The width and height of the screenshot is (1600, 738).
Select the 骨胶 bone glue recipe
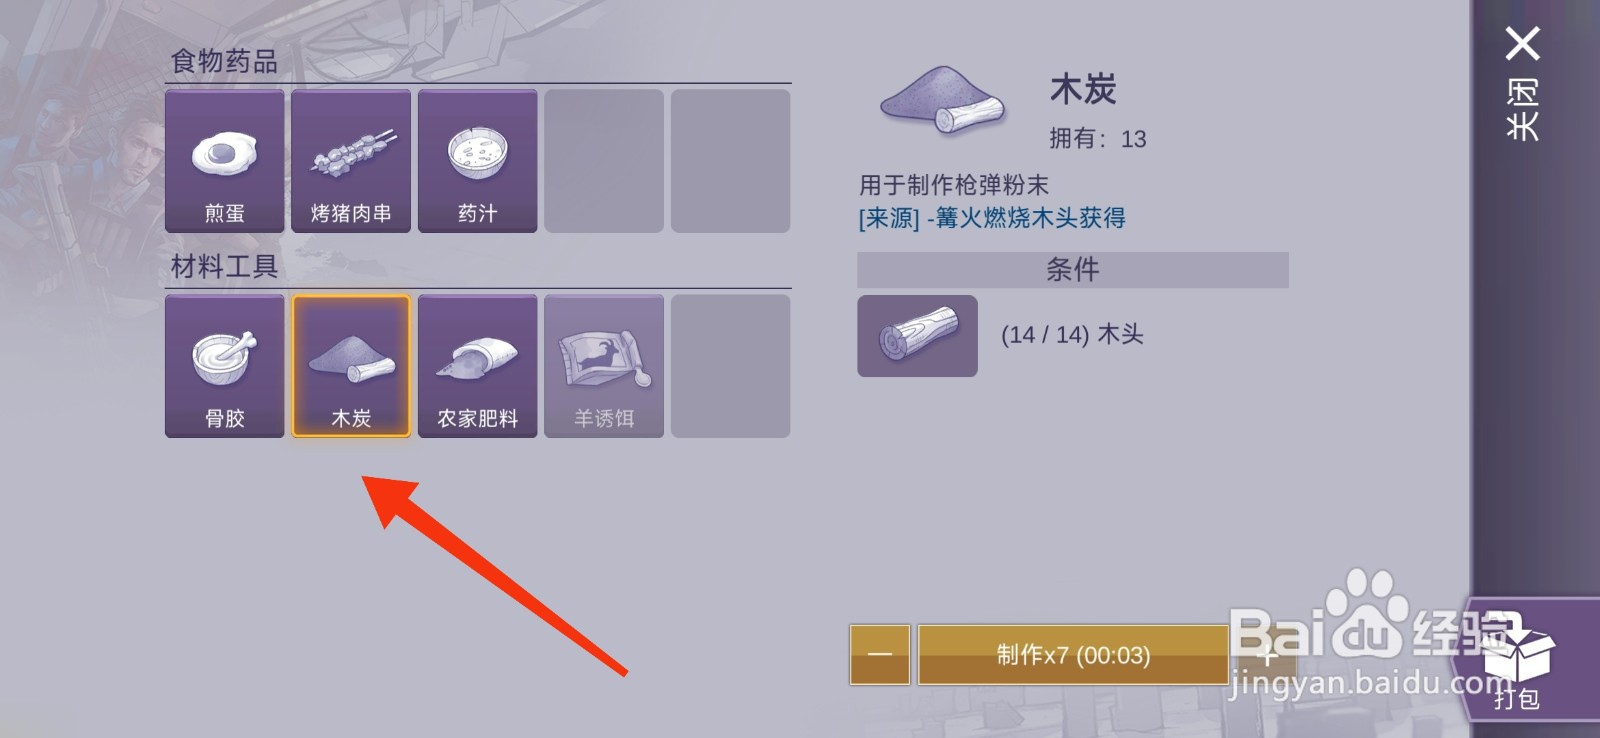point(225,366)
